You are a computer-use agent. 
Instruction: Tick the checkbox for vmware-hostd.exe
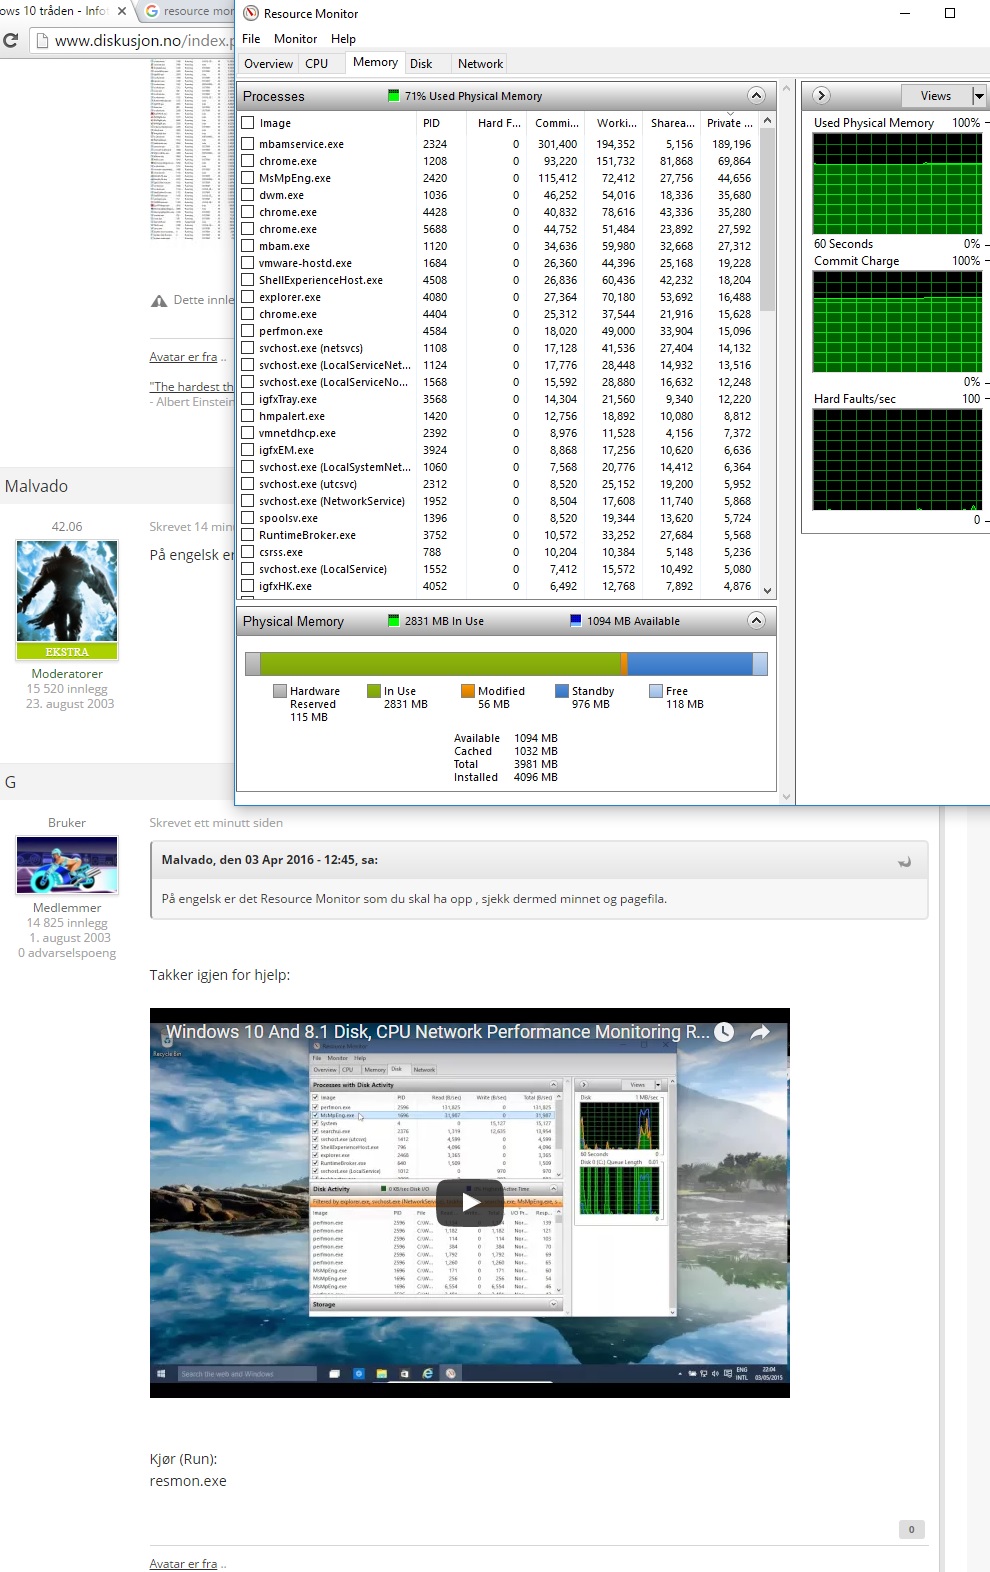click(248, 263)
